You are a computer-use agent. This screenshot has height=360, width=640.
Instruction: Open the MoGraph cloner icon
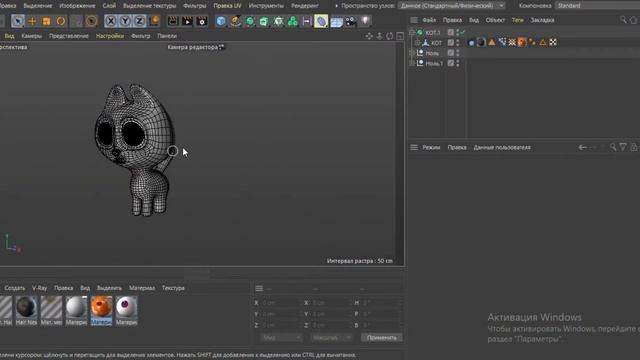click(278, 21)
